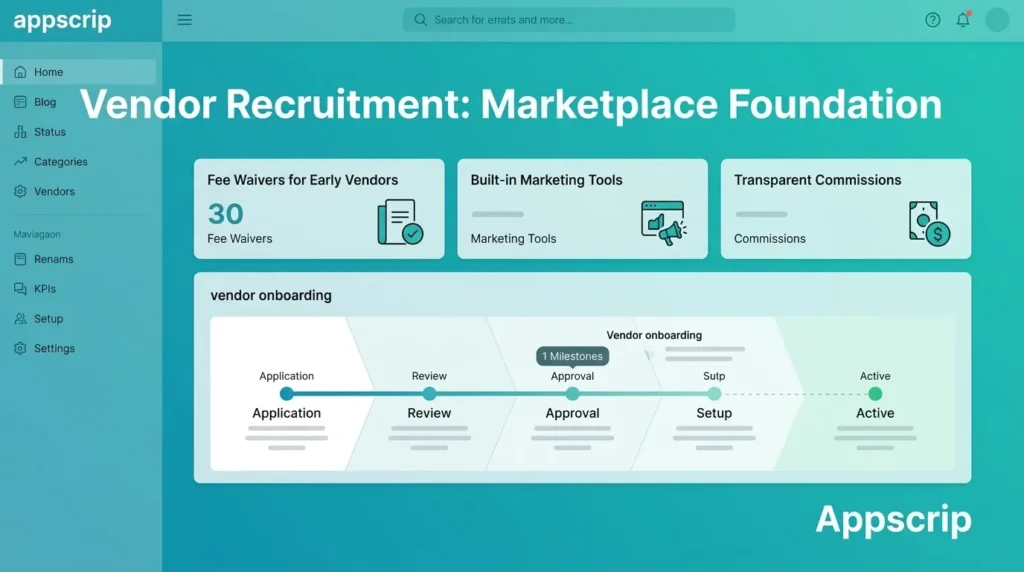The image size is (1024, 572).
Task: Click the large 'Setup' stage label
Action: click(x=714, y=413)
